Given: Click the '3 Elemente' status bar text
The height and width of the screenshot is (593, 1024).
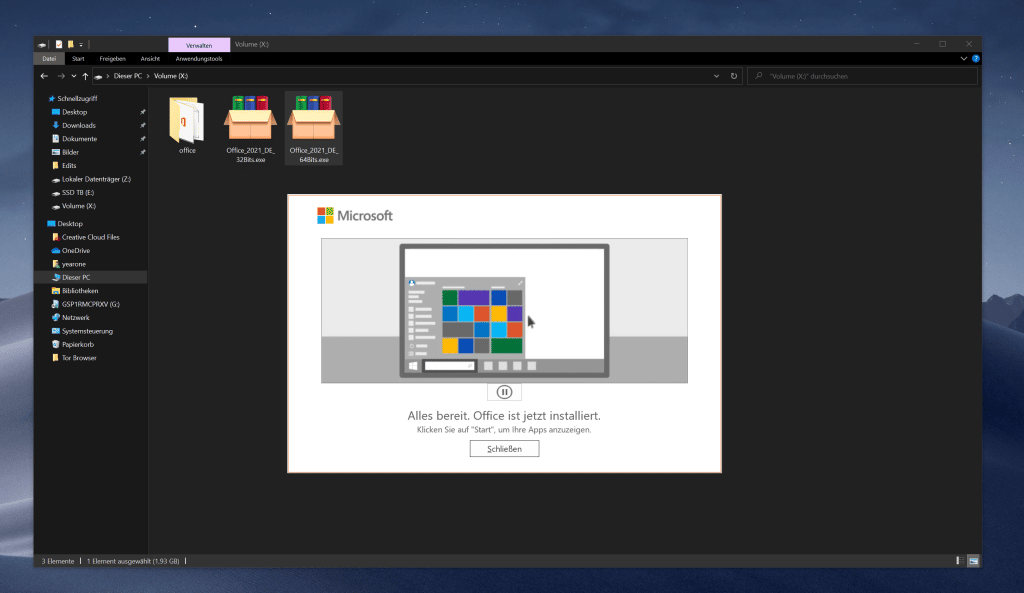Looking at the screenshot, I should 57,561.
